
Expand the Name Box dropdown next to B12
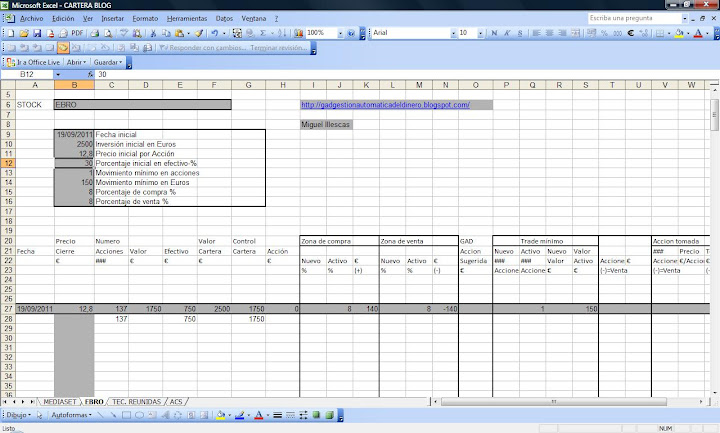coord(58,74)
